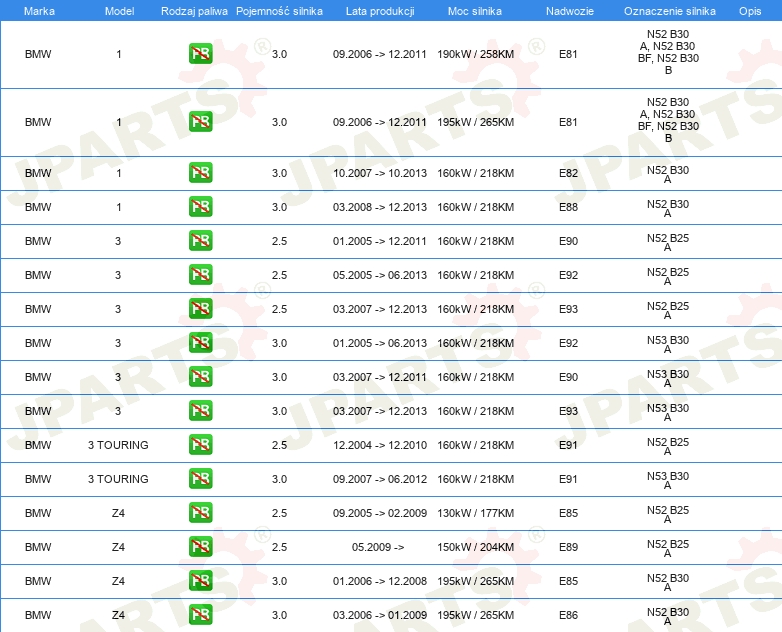Image resolution: width=782 pixels, height=632 pixels.
Task: Click fuel icon in E93 3.0 row
Action: coord(200,411)
